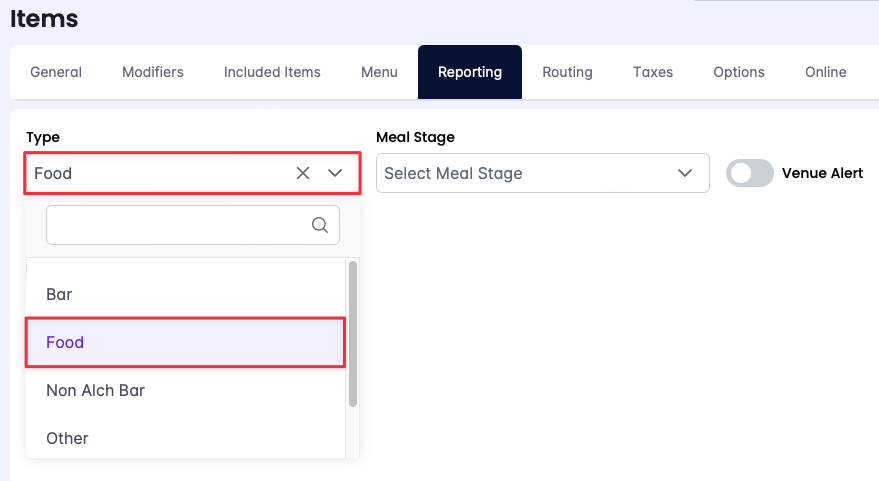Toggle the Venue Alert switch

(x=749, y=173)
